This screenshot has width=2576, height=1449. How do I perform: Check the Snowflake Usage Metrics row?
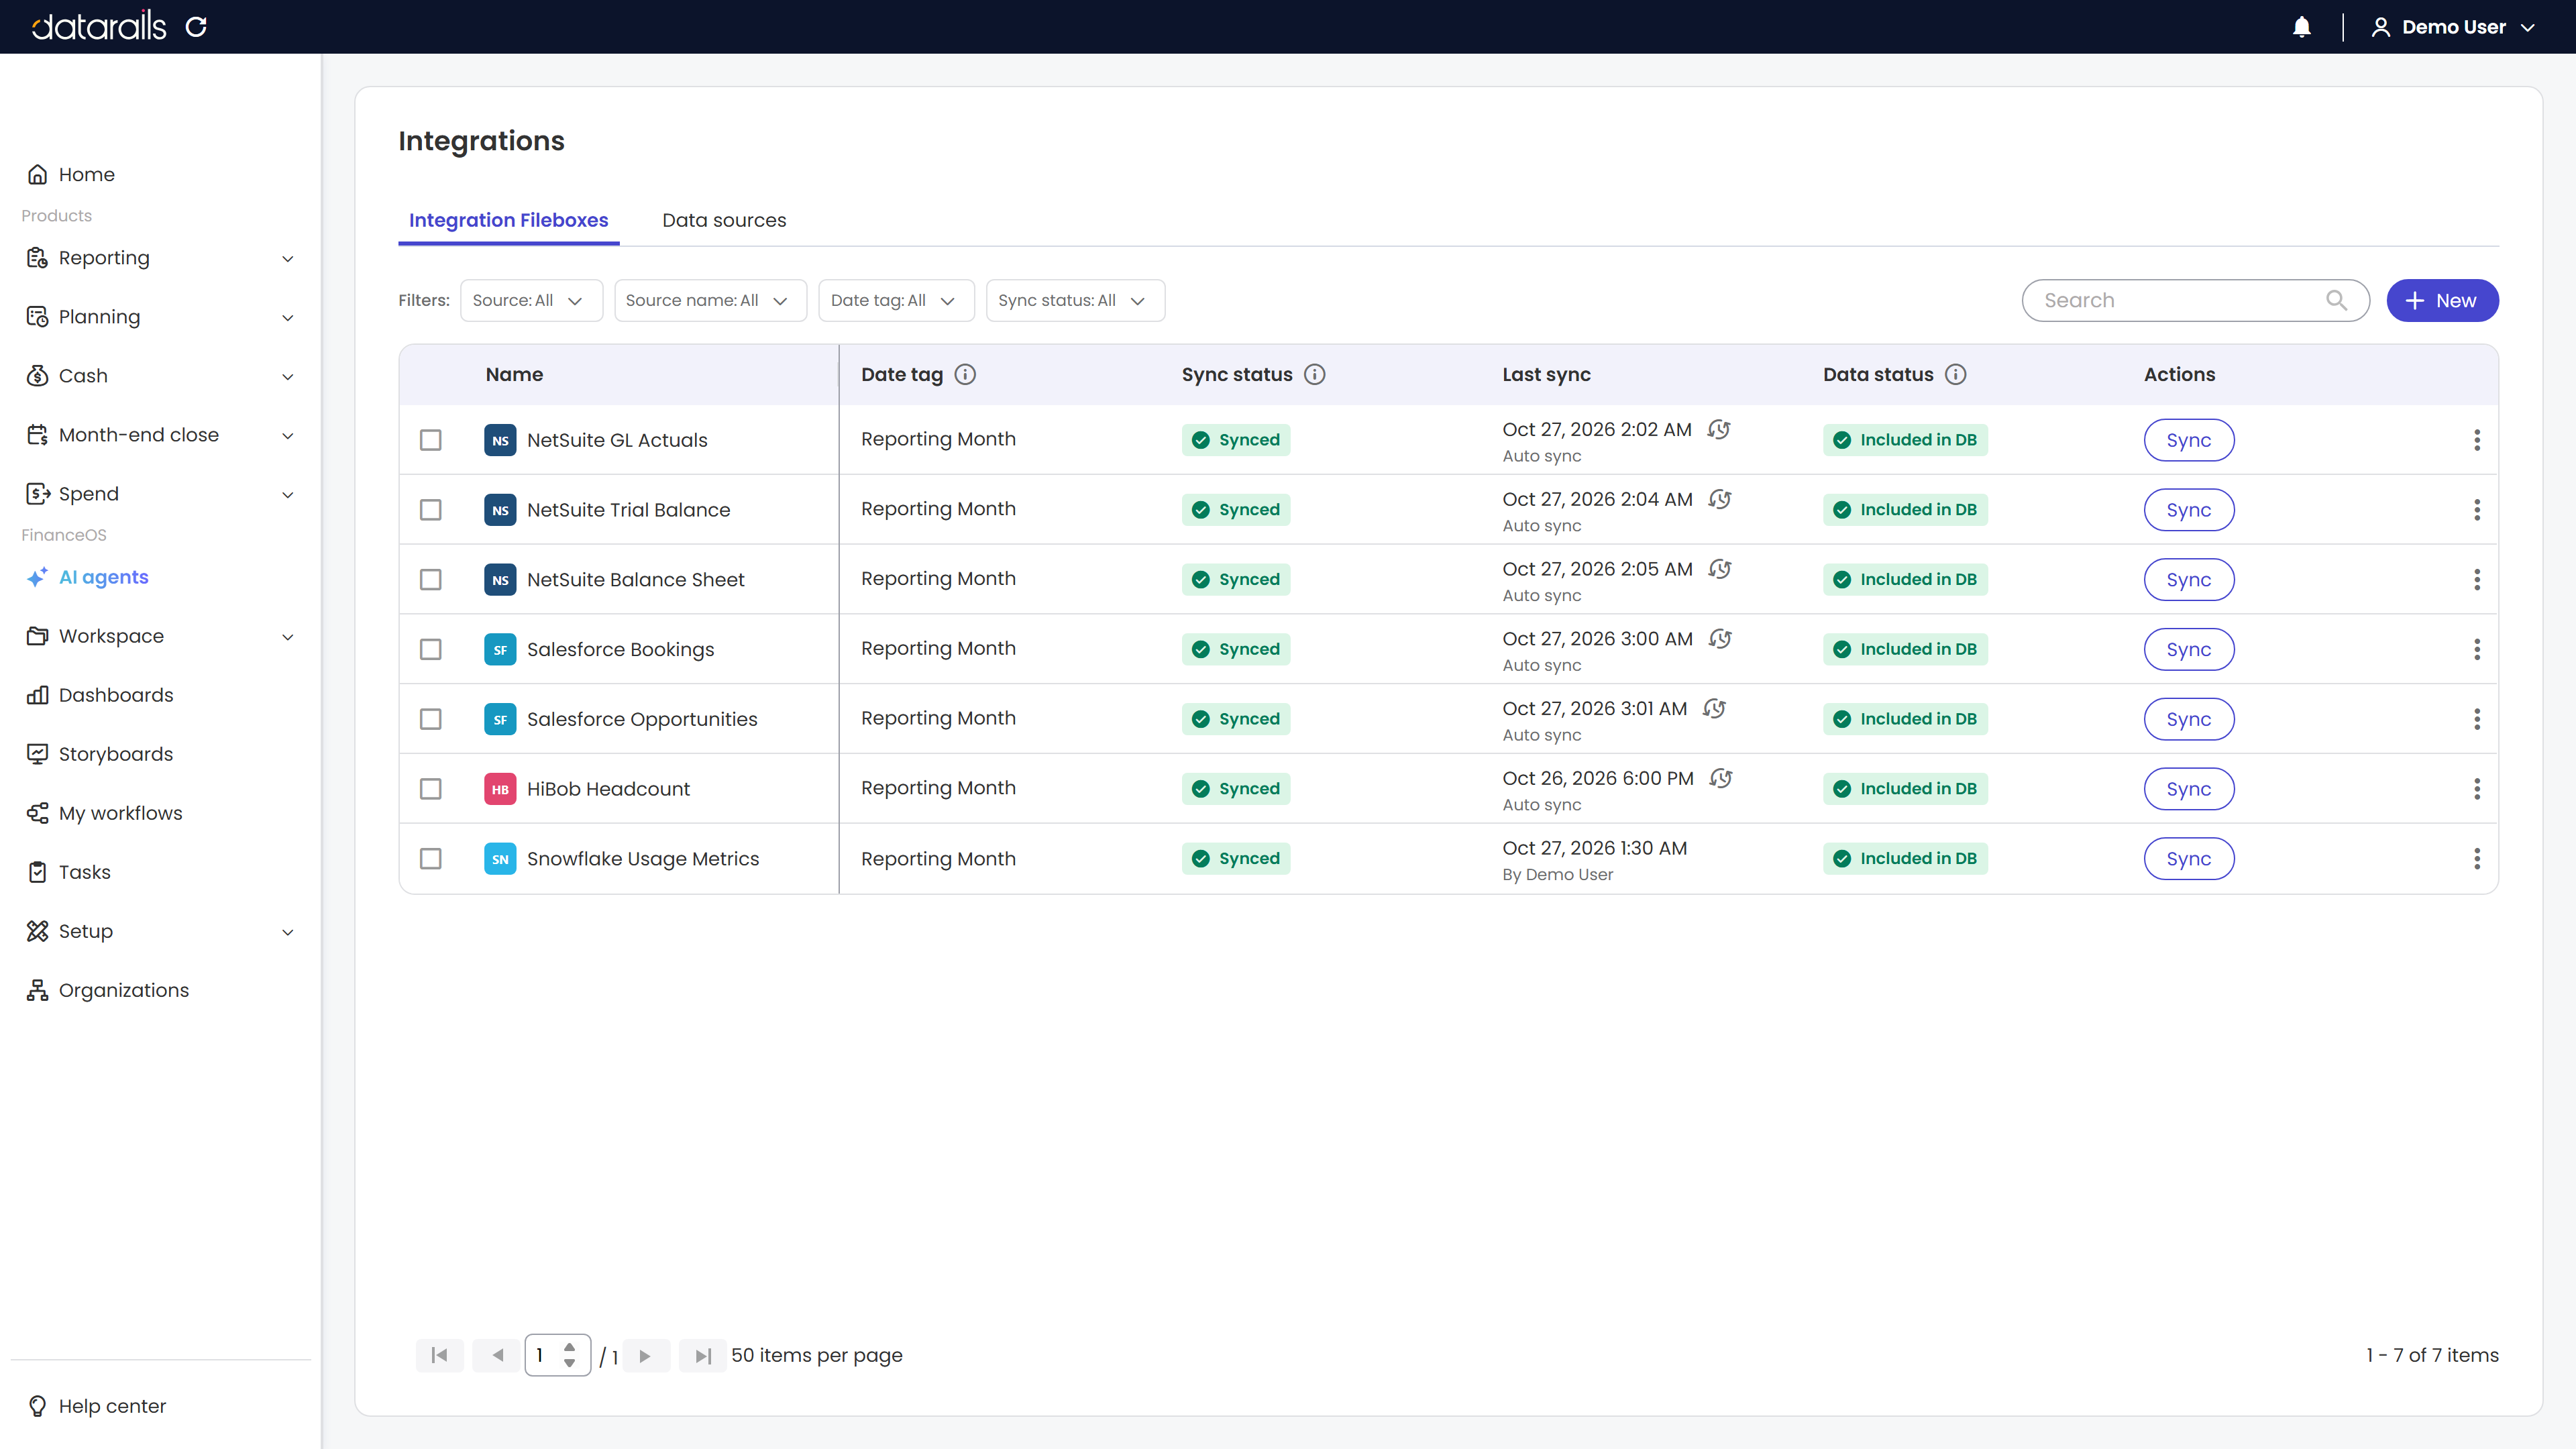pos(431,859)
